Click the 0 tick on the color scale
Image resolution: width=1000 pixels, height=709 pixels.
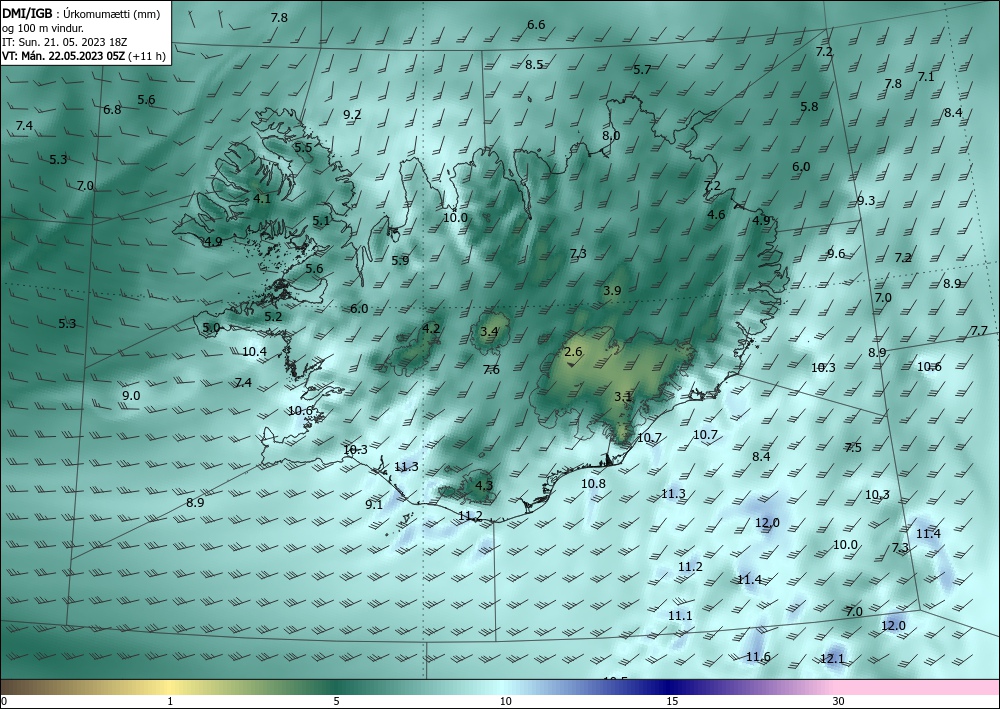[x=4, y=701]
